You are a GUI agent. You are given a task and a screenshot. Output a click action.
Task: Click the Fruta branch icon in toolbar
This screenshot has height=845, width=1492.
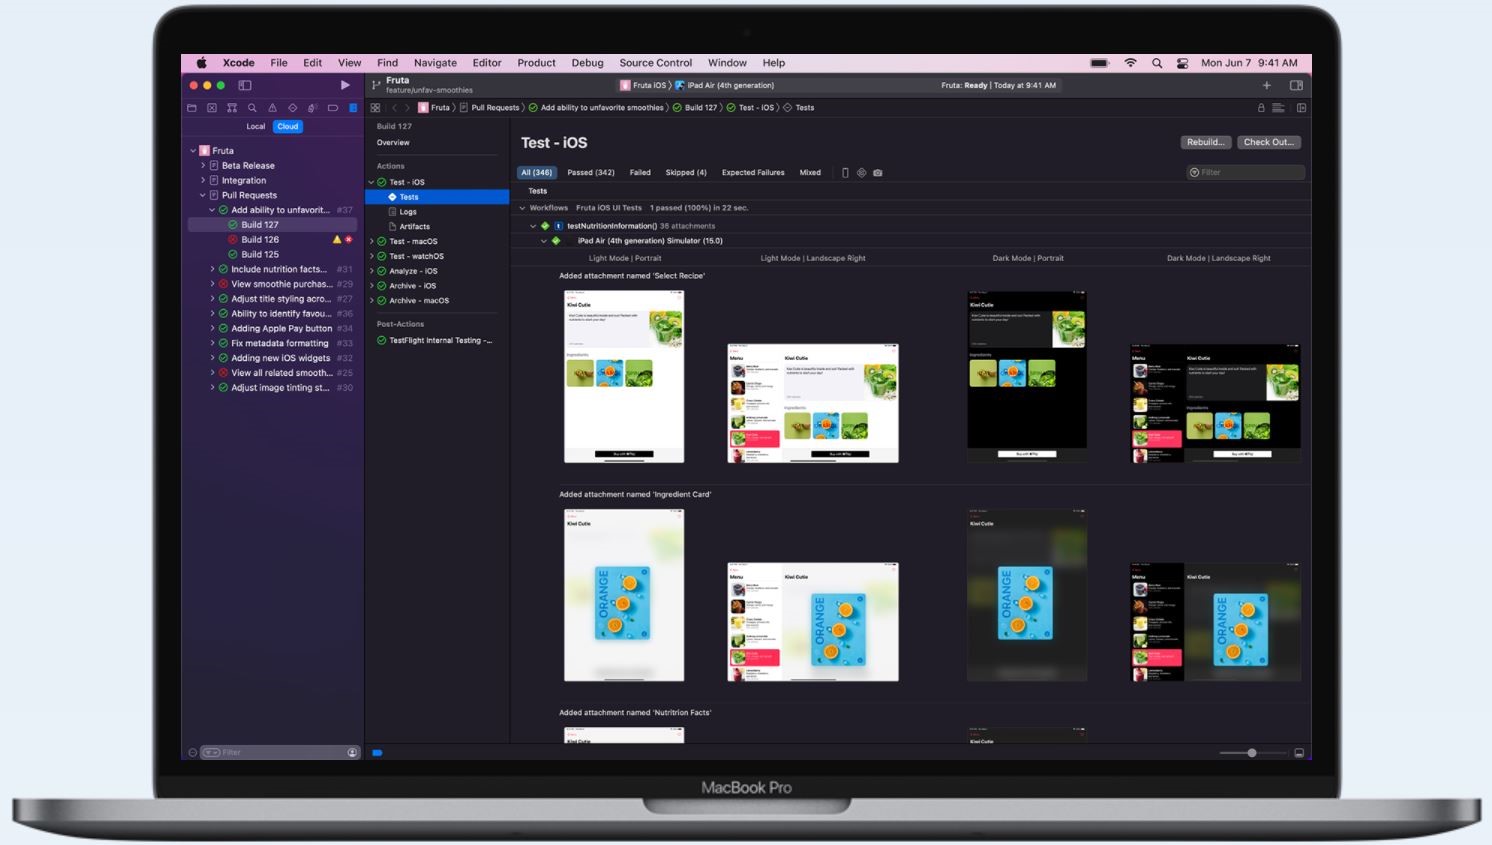pos(376,85)
